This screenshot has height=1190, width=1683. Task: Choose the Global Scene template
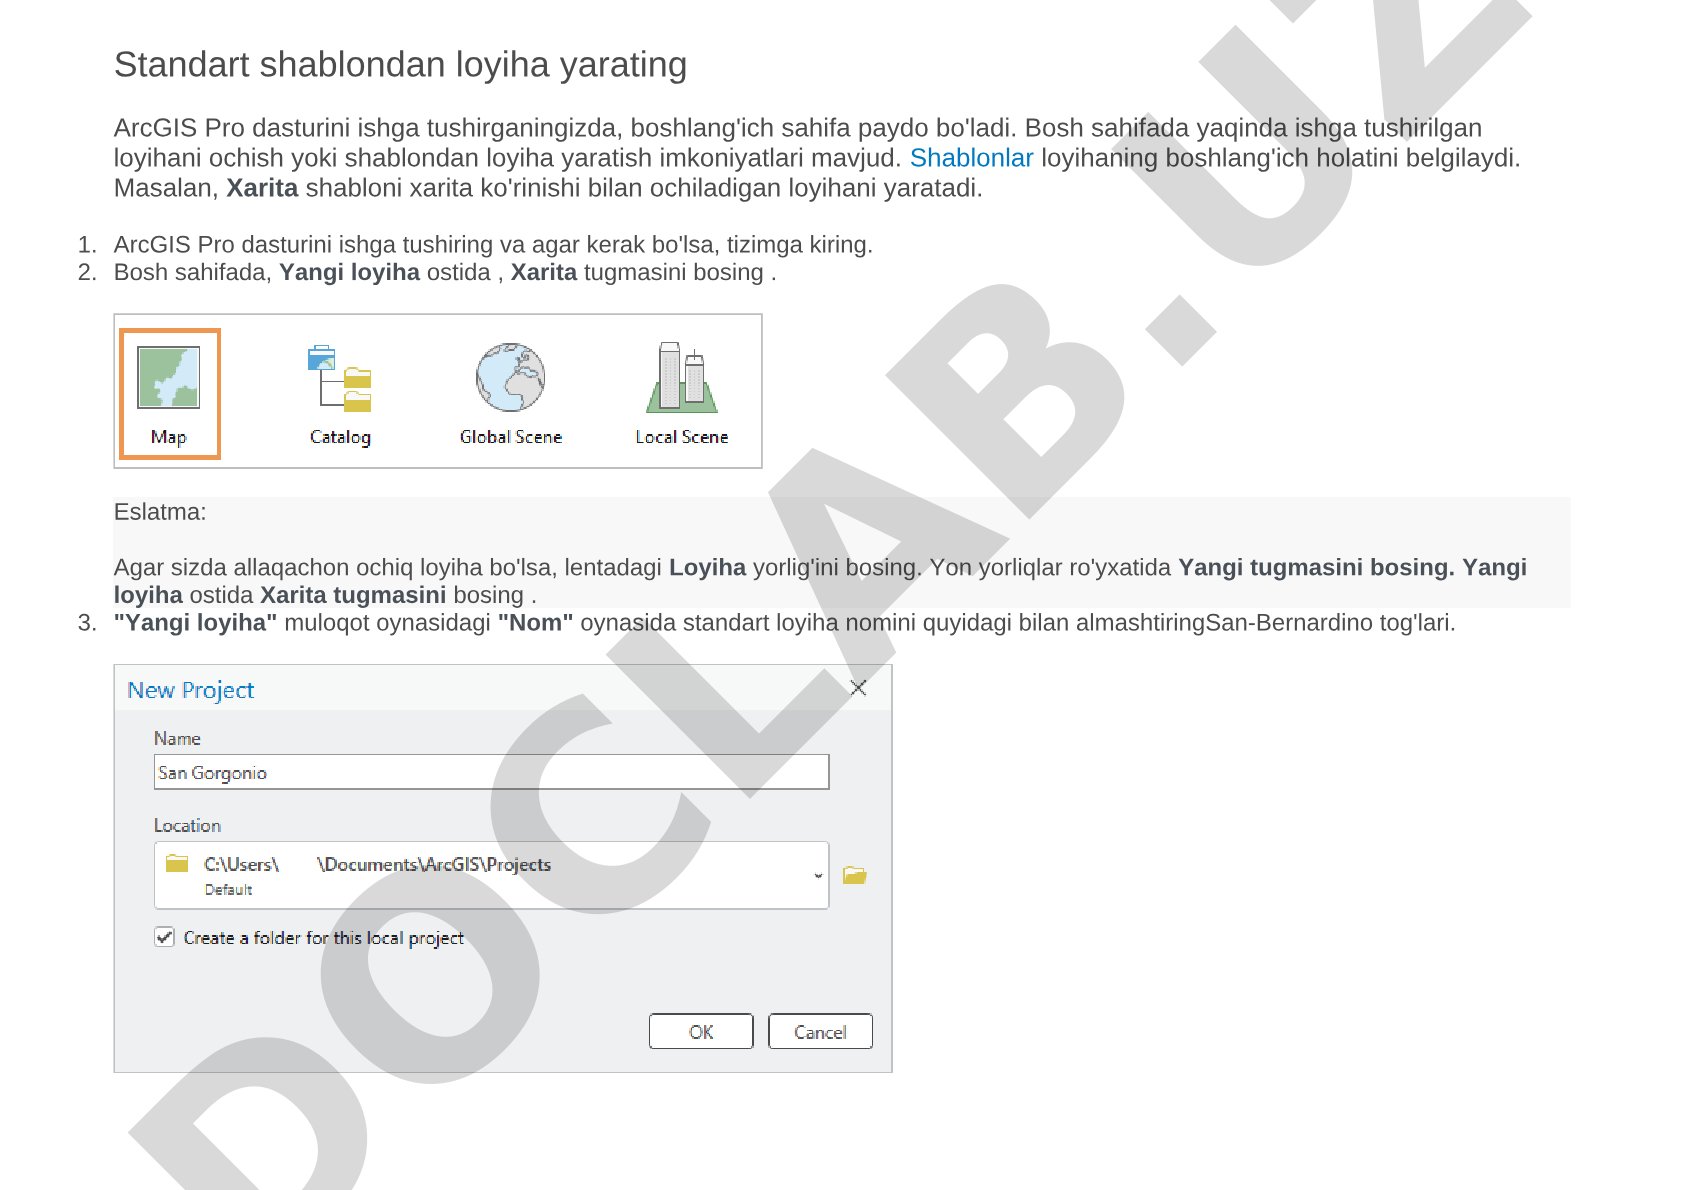click(x=510, y=394)
